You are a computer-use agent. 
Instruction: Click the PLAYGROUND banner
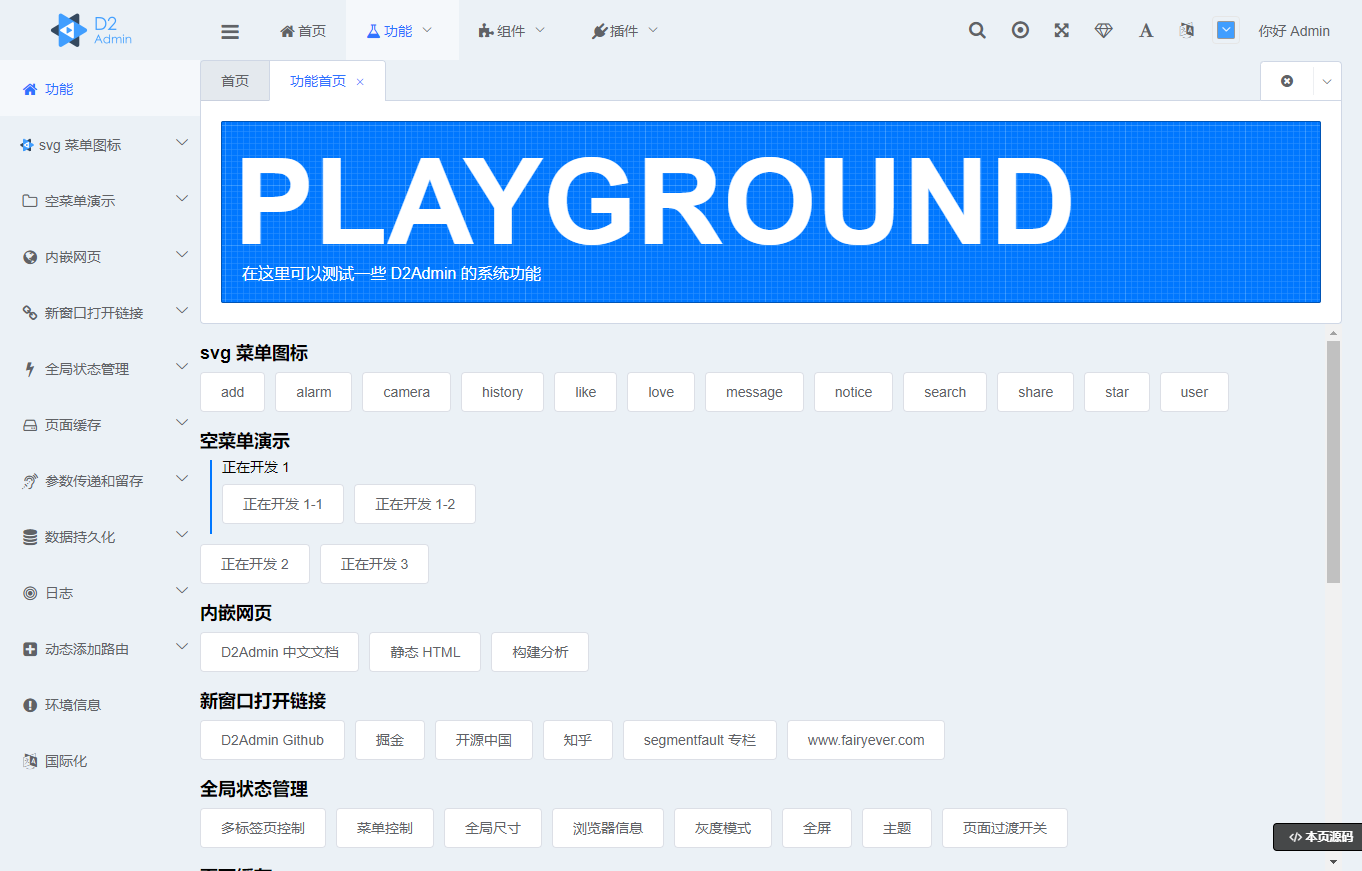point(771,212)
